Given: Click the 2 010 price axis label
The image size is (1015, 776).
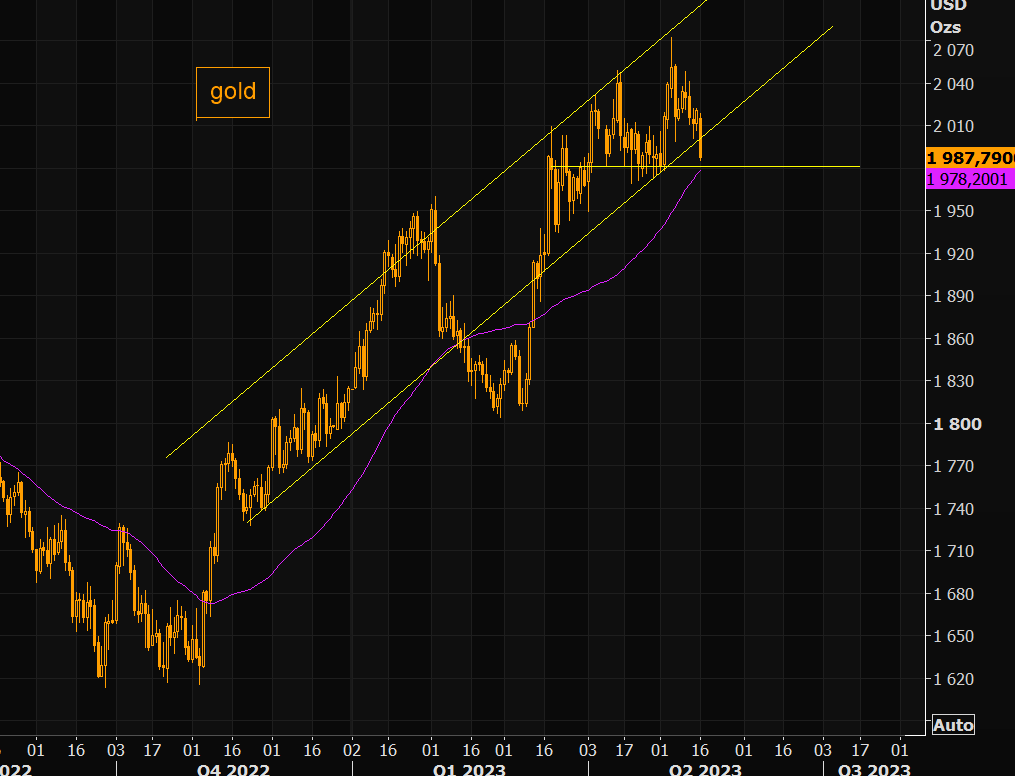Looking at the screenshot, I should pyautogui.click(x=953, y=126).
